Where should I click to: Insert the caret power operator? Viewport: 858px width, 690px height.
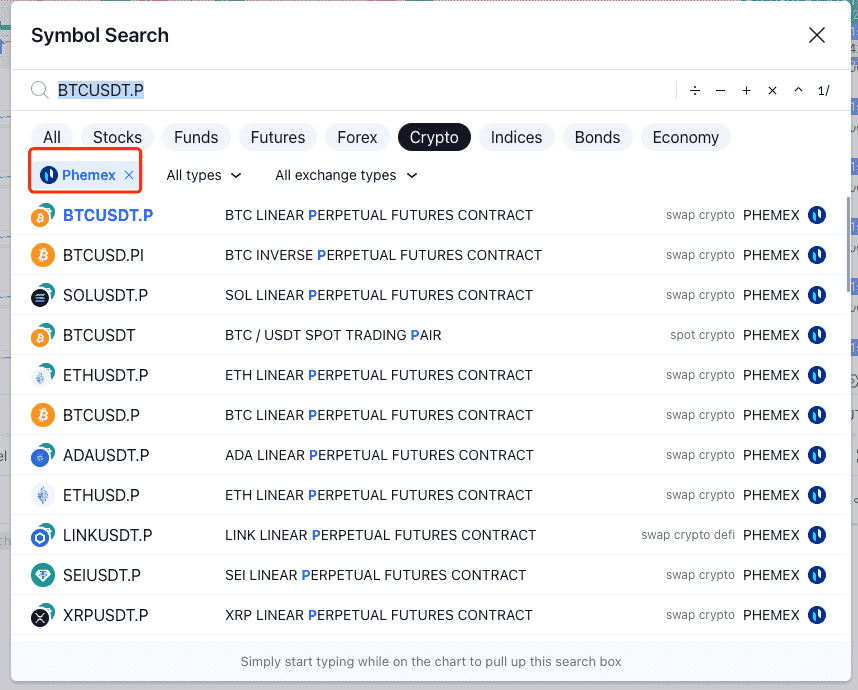[x=798, y=90]
